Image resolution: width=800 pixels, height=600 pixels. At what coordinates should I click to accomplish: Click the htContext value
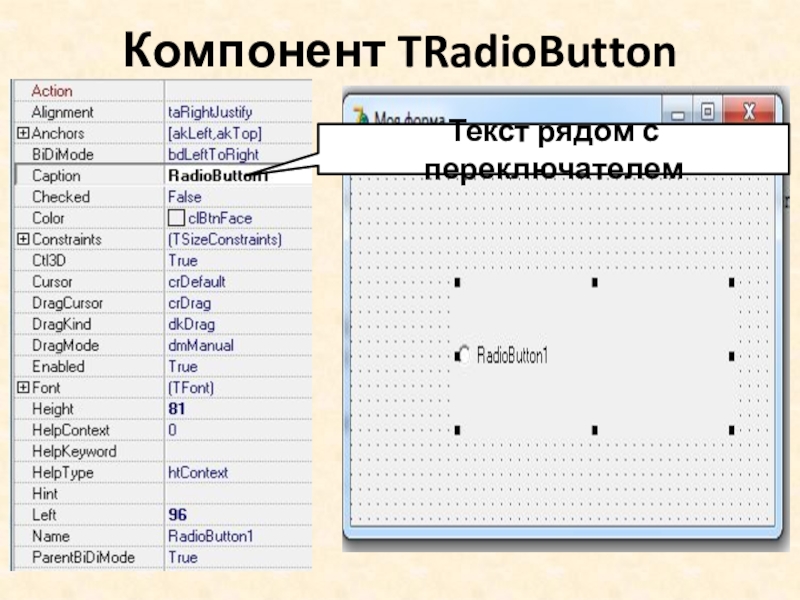click(x=198, y=473)
